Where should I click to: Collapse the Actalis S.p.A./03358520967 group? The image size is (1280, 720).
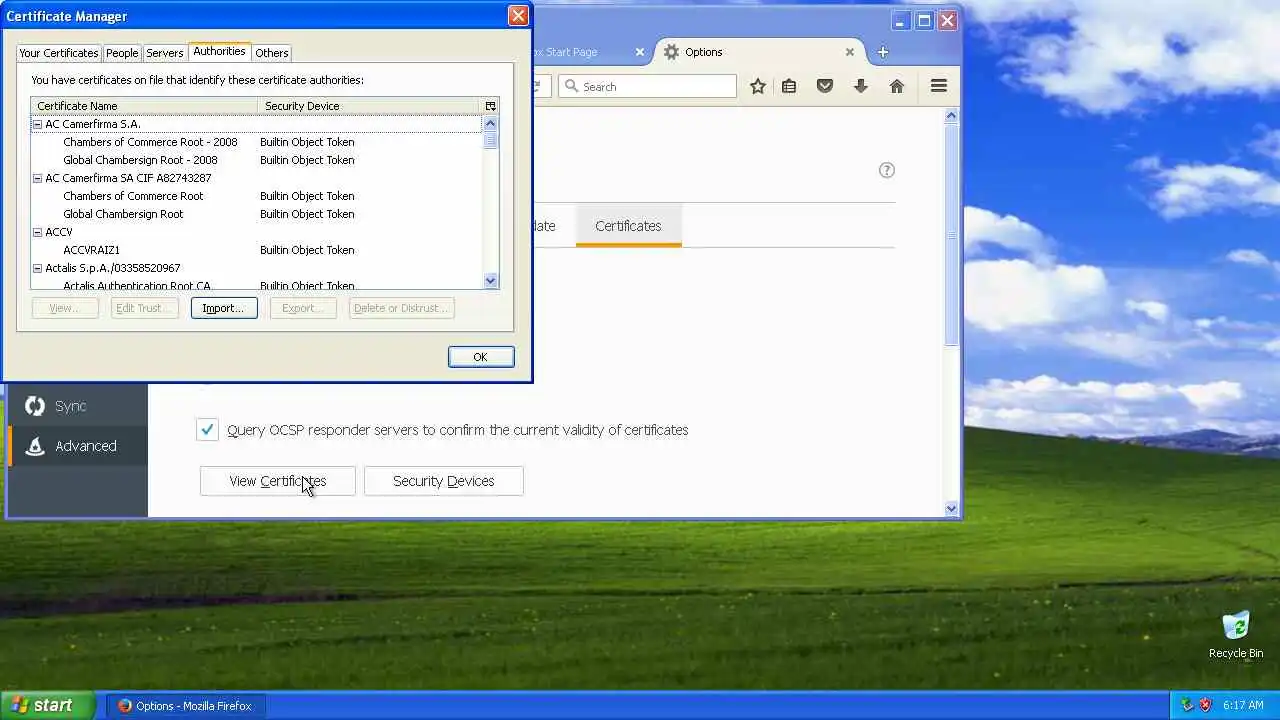pyautogui.click(x=38, y=268)
